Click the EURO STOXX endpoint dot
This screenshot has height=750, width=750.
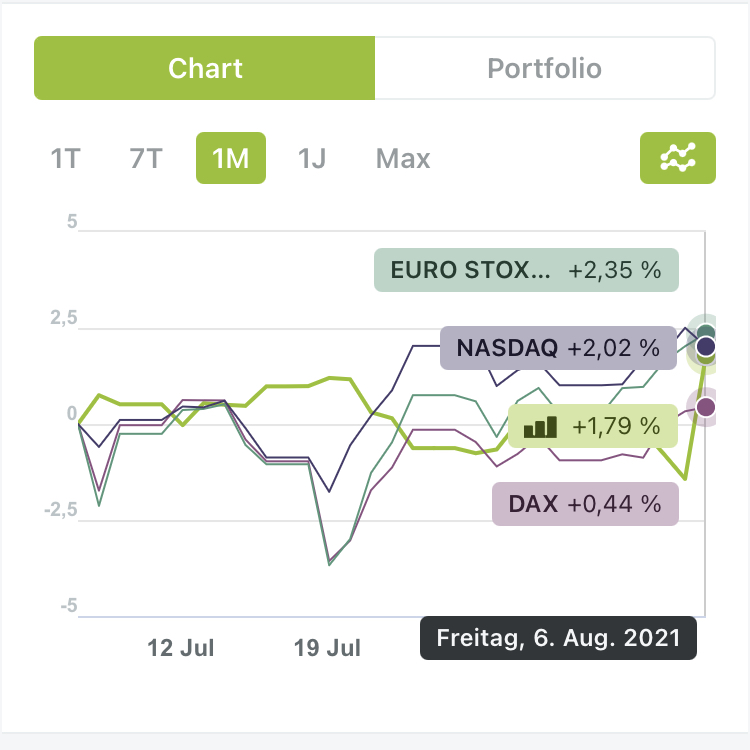[707, 333]
